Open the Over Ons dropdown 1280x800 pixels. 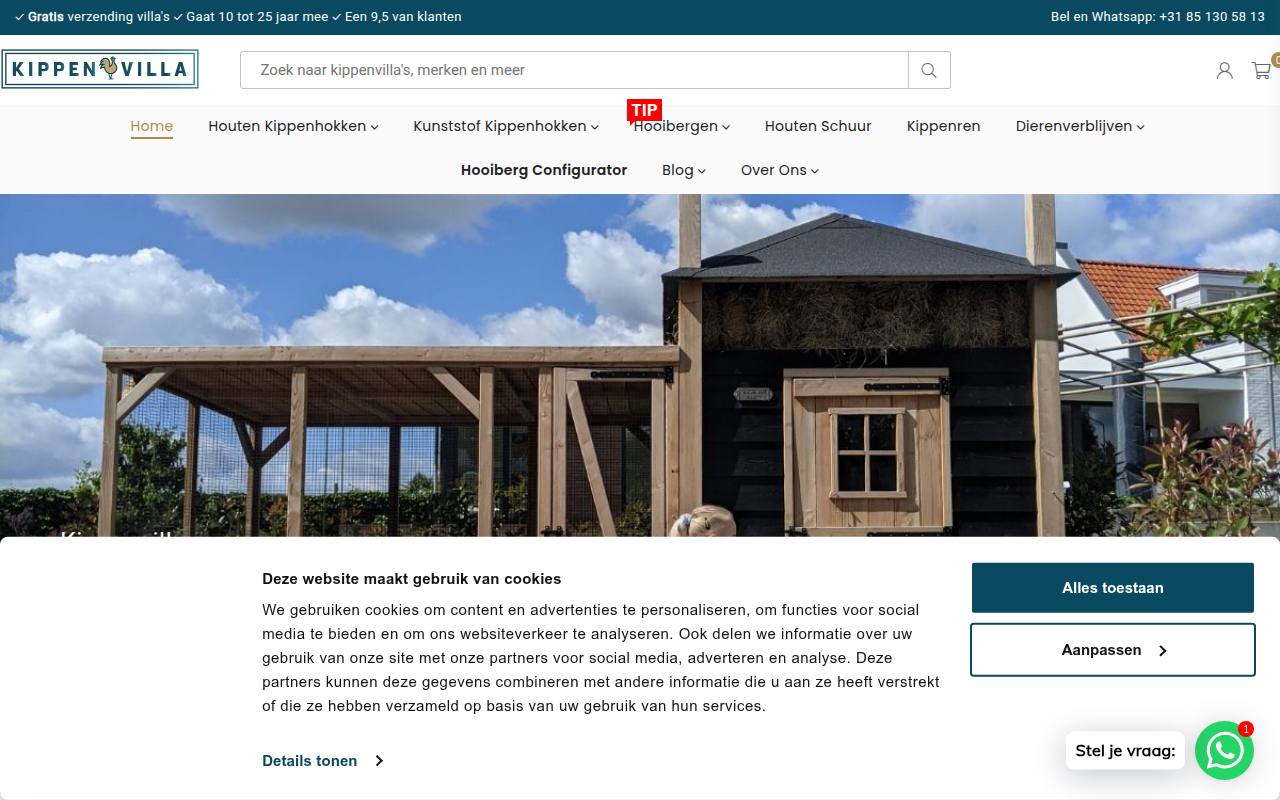[780, 170]
